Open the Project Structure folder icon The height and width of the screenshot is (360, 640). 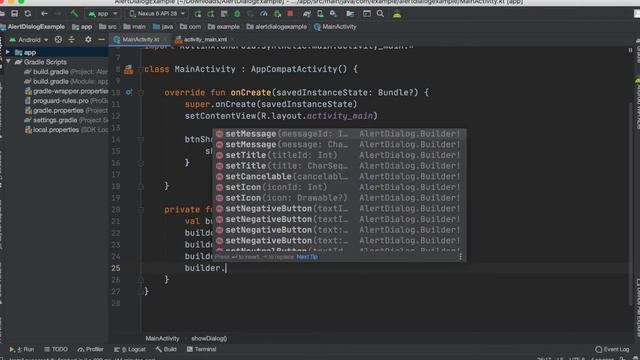coord(350,14)
